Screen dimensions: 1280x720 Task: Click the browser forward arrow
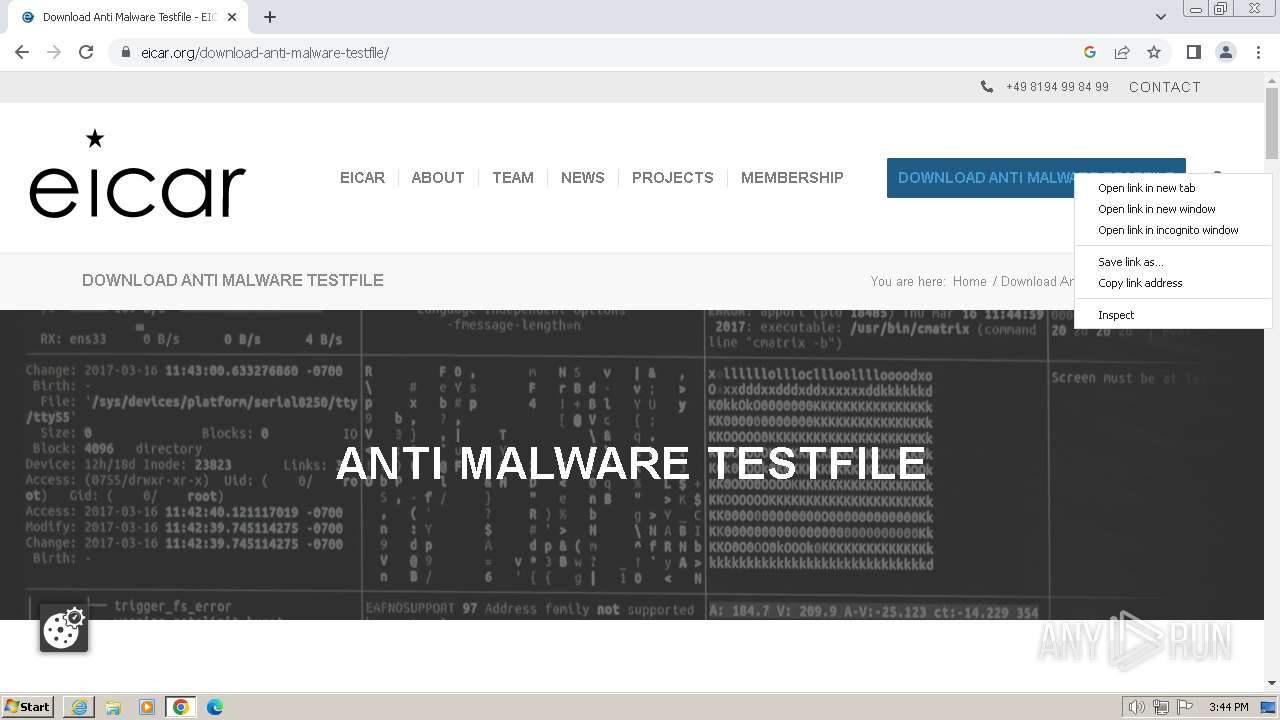pyautogui.click(x=54, y=52)
